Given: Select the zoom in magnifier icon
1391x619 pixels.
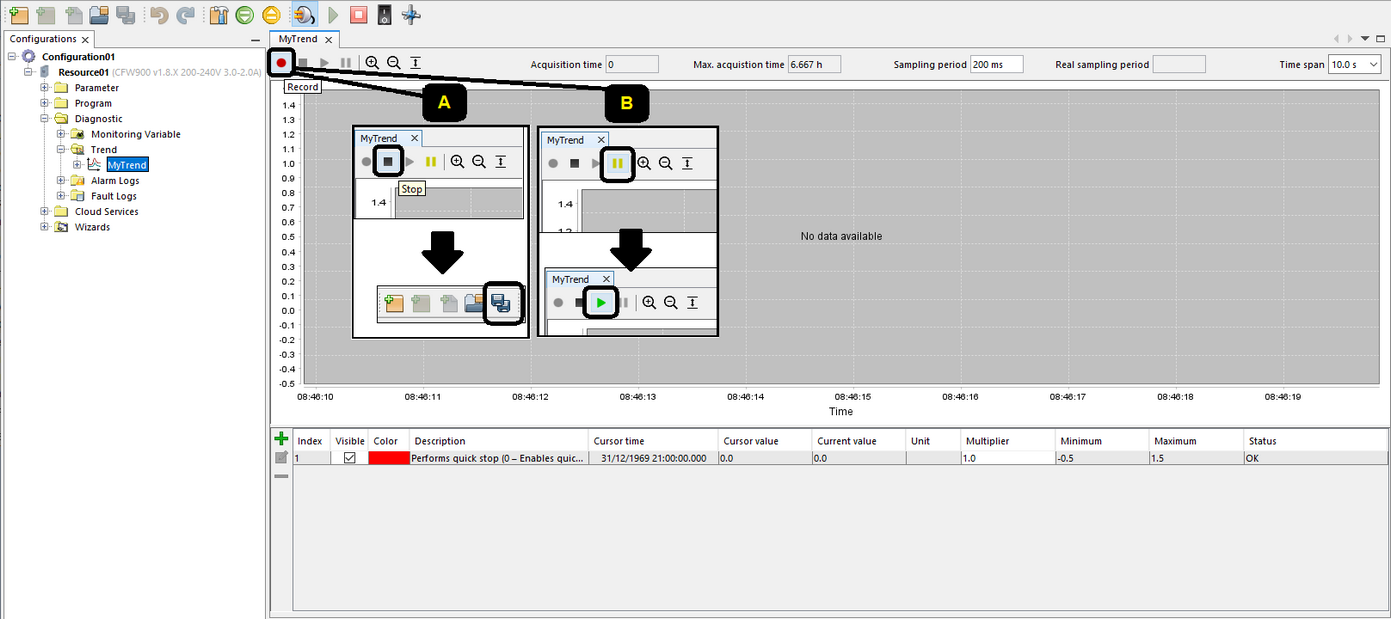Looking at the screenshot, I should point(372,62).
